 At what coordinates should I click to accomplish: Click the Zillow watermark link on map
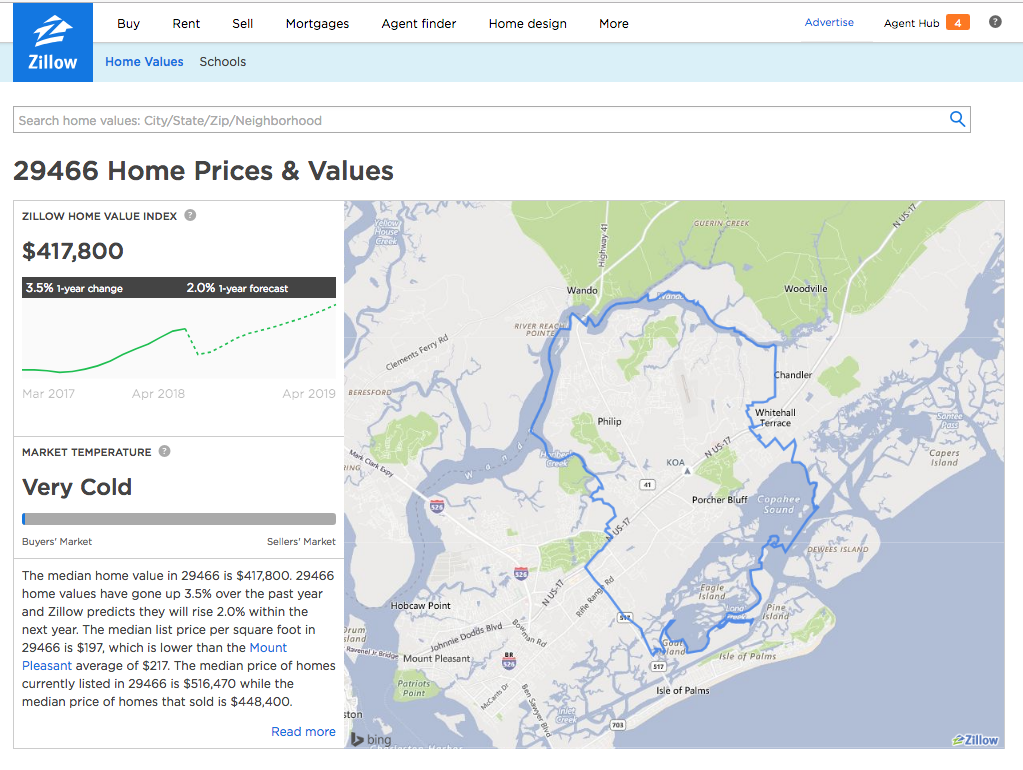(975, 739)
